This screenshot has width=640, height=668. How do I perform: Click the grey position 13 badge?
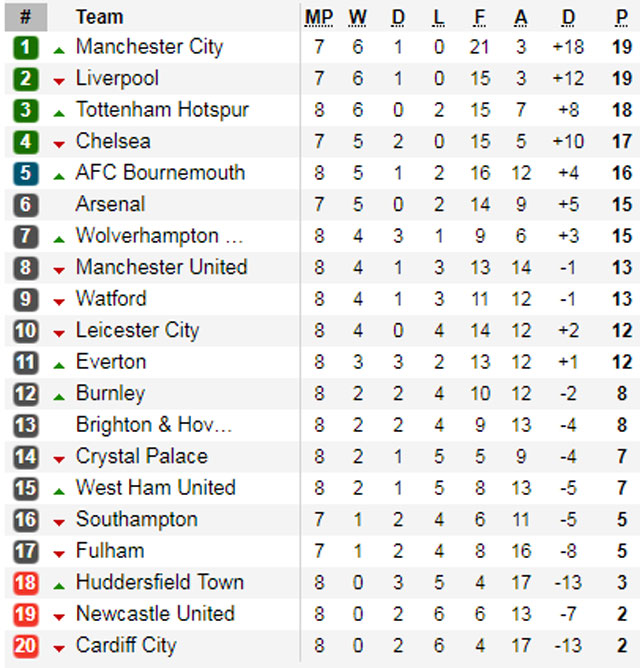point(26,425)
